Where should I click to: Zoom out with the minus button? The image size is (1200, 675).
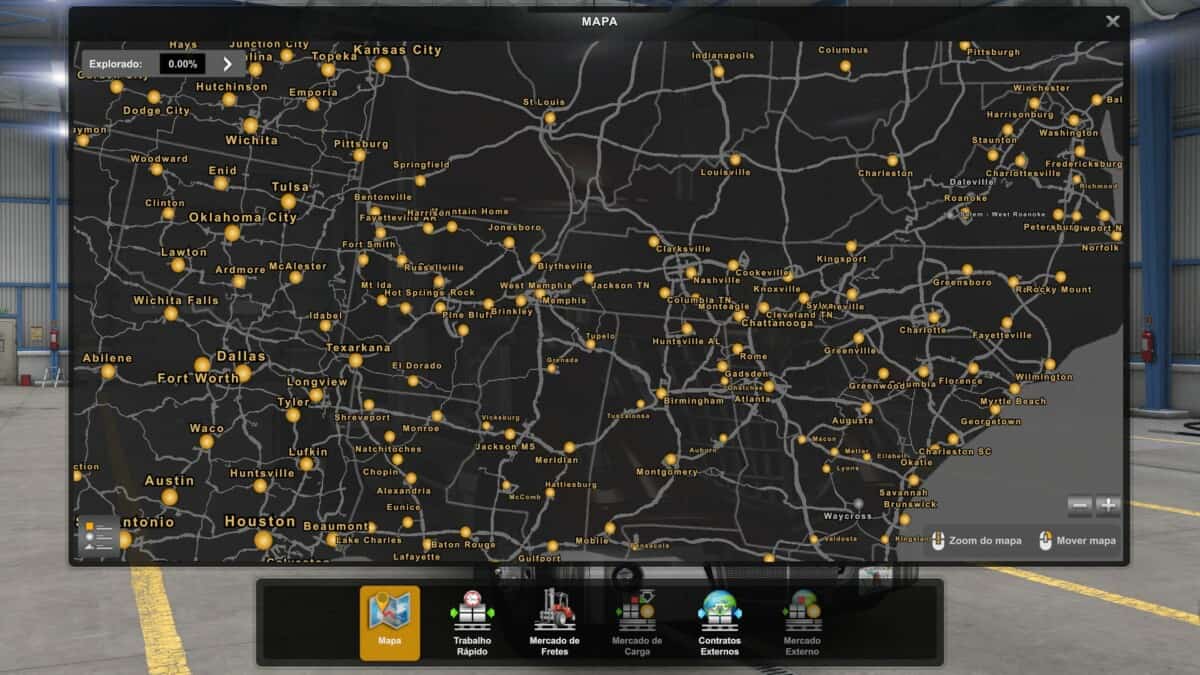[1080, 506]
